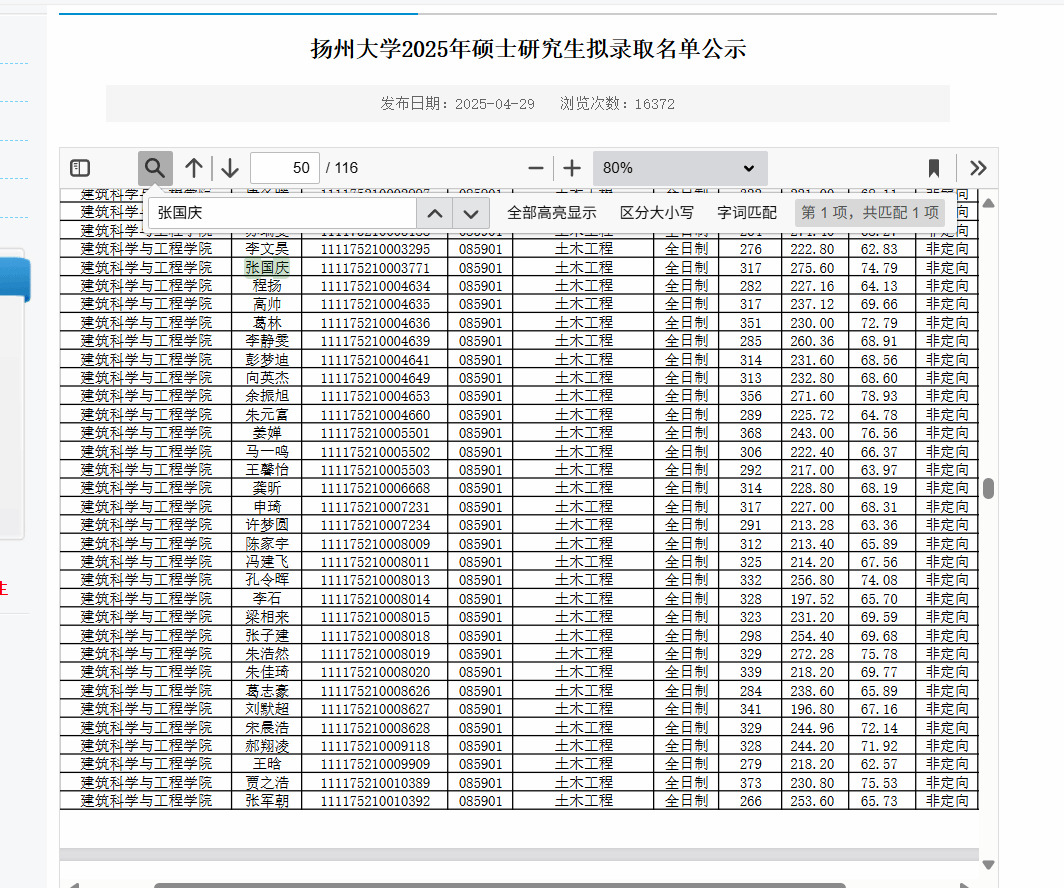The height and width of the screenshot is (888, 1064).
Task: Click the page number field showing 50
Action: coord(285,168)
